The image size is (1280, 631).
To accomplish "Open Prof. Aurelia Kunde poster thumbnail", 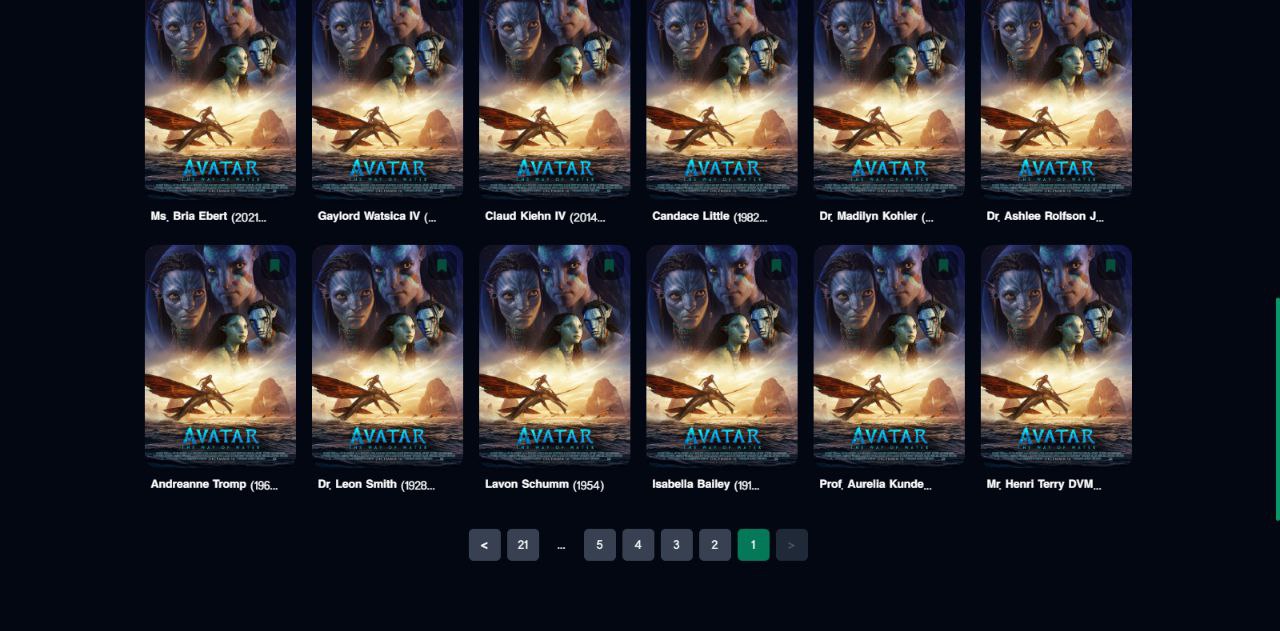I will [x=888, y=355].
